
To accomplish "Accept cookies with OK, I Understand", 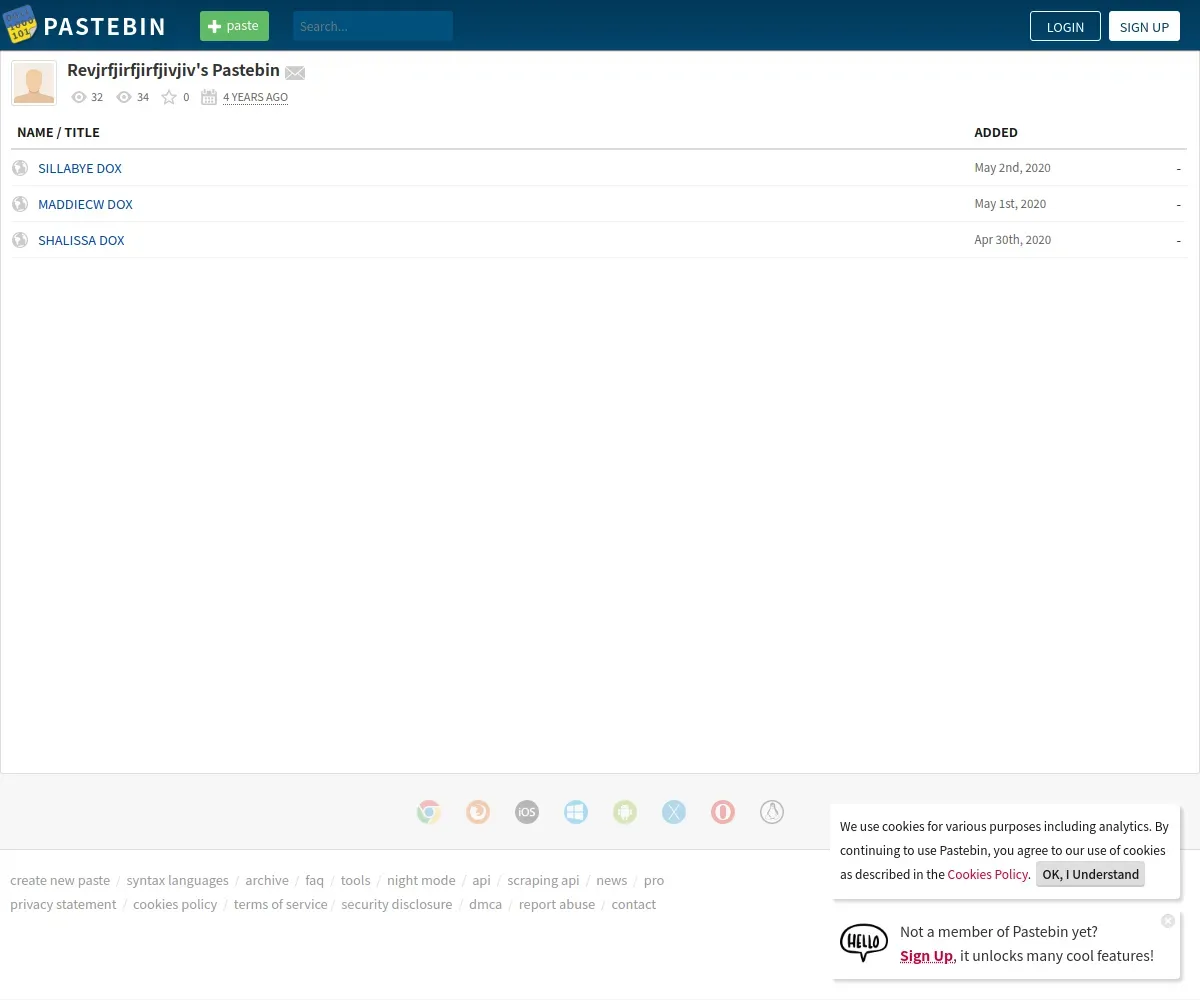I will click(1090, 874).
